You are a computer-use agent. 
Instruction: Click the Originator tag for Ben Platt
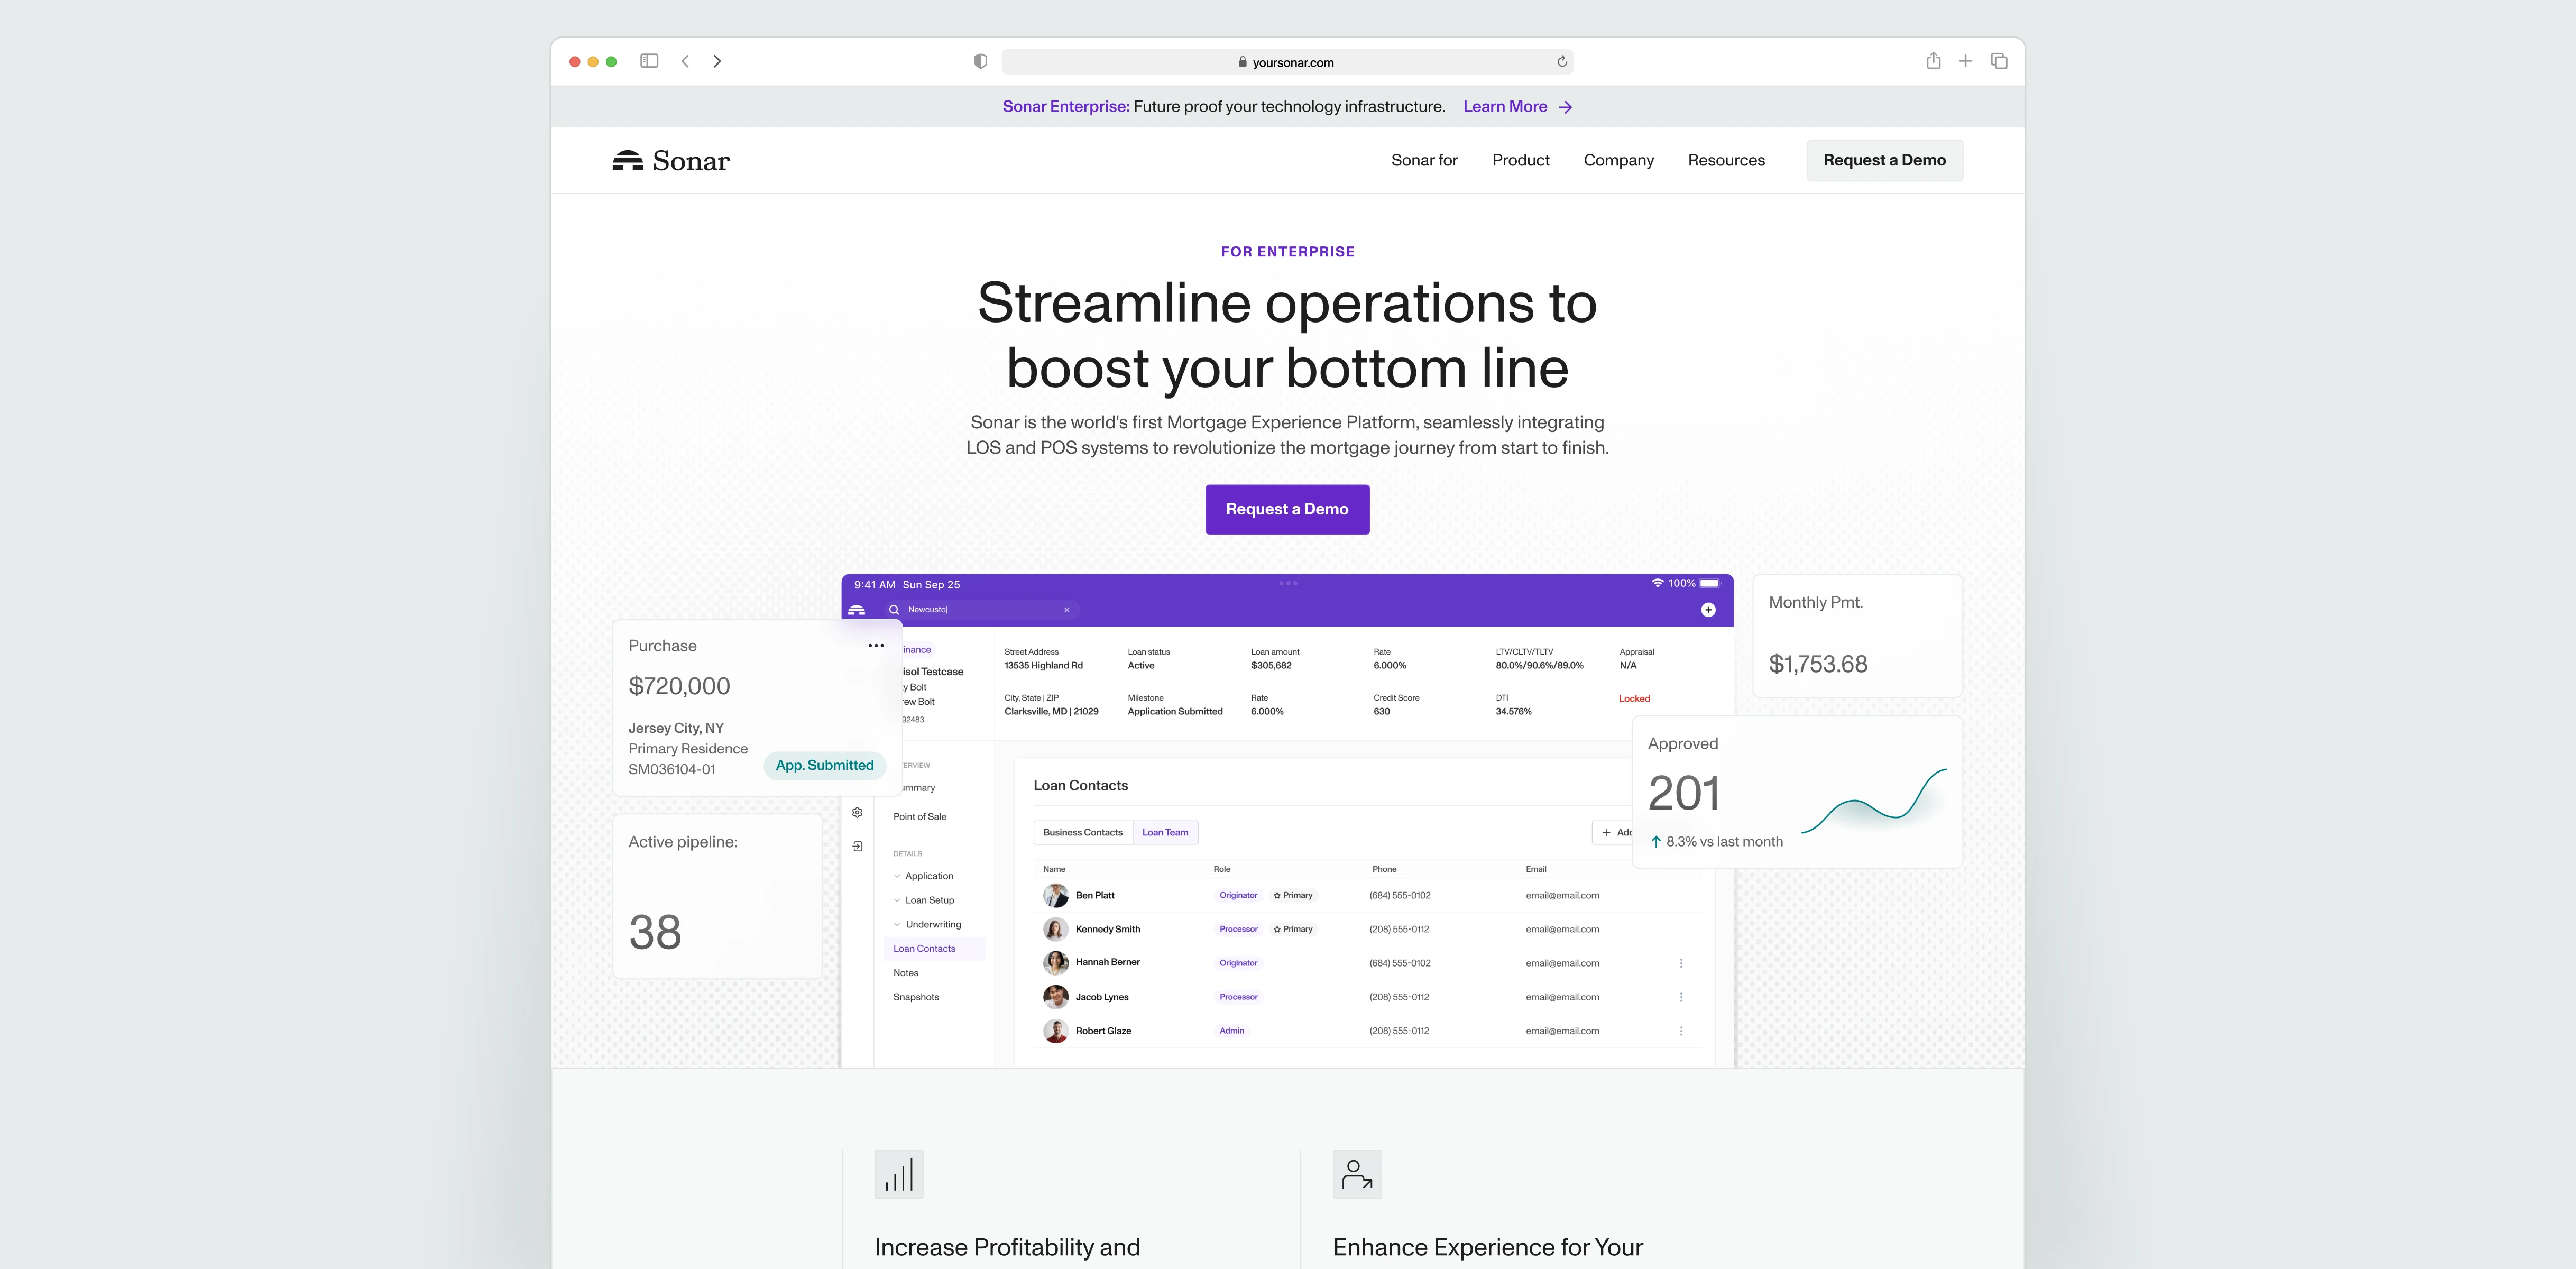click(x=1238, y=895)
